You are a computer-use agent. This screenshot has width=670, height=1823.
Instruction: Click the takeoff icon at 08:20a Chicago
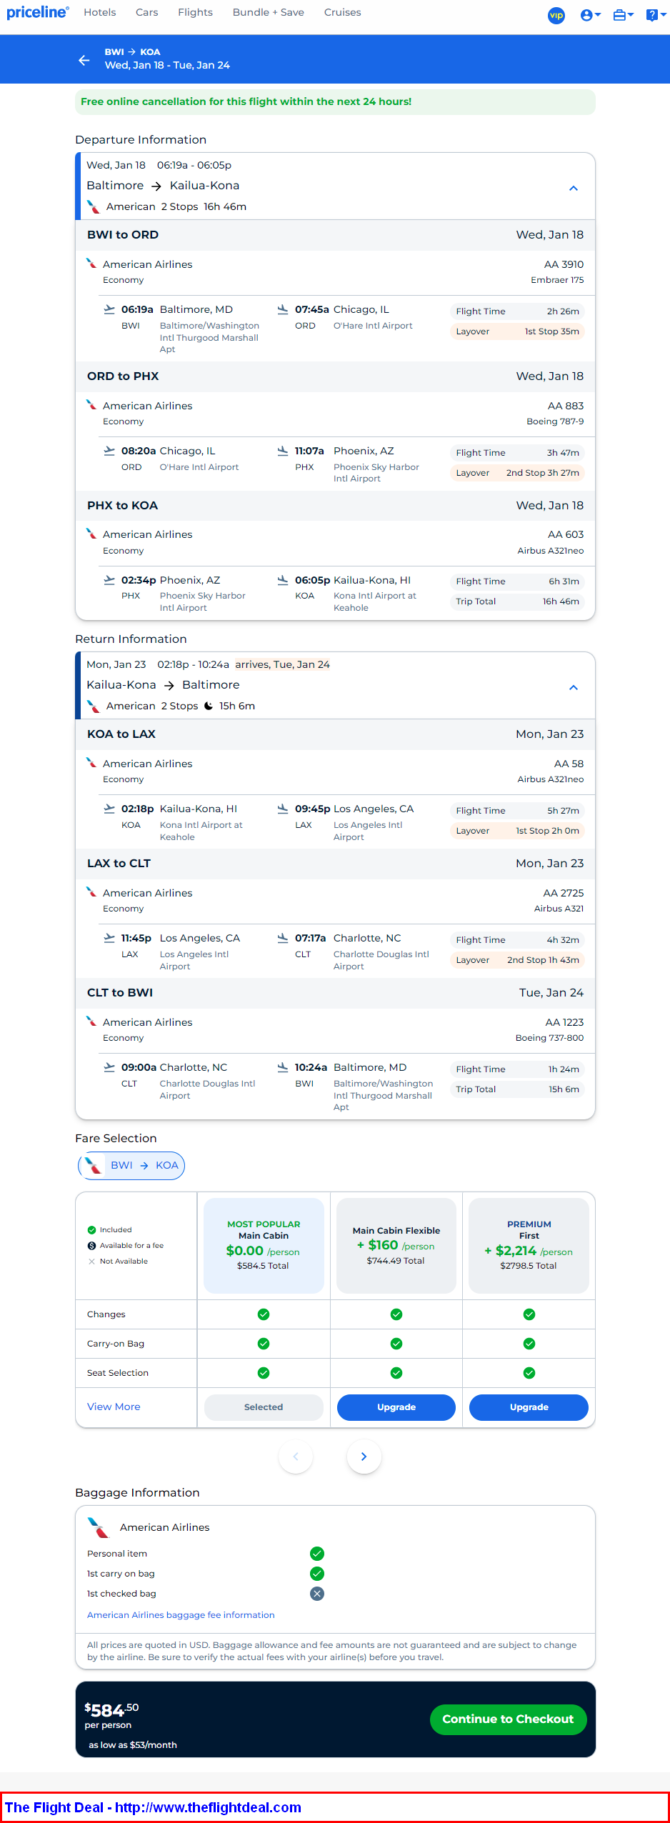[109, 451]
